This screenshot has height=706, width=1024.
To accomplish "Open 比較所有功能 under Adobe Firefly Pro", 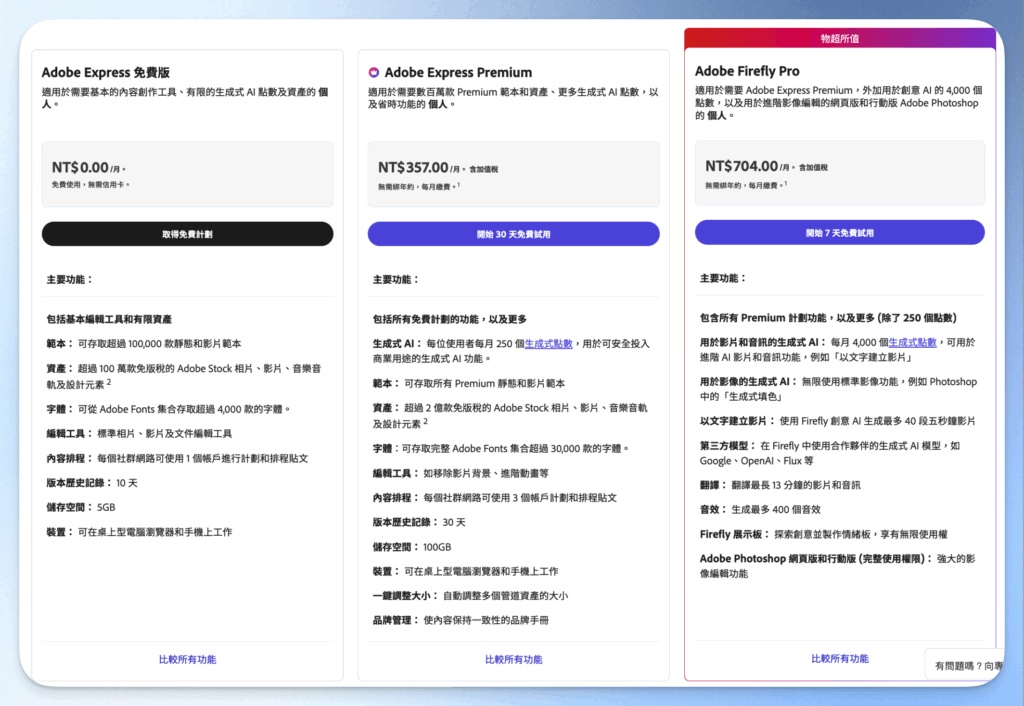I will point(840,659).
